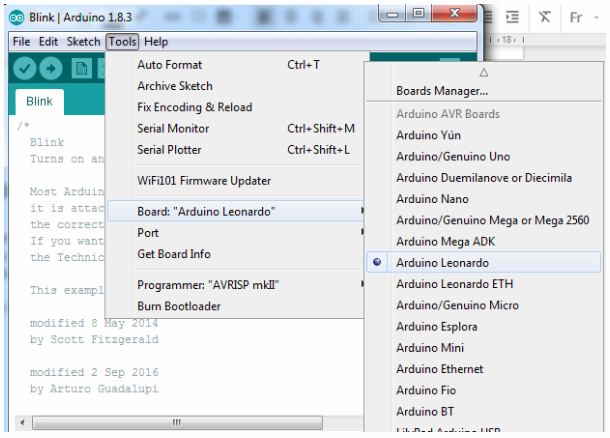Select Arduino Mega ADK board
610x438 pixels.
tap(484, 242)
